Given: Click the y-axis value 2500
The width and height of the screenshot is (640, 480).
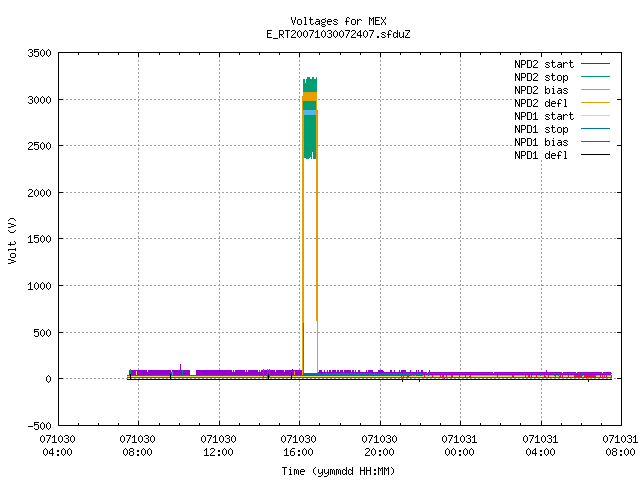Looking at the screenshot, I should point(40,146).
